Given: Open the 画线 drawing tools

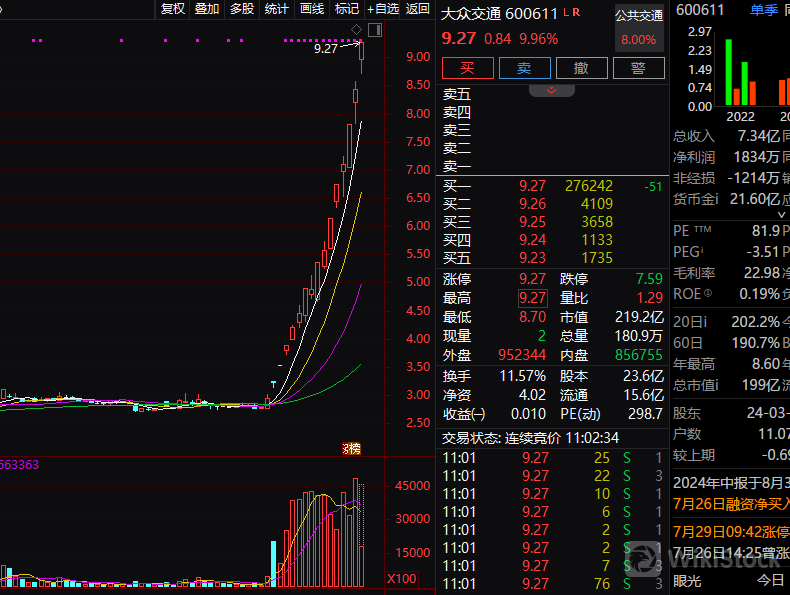Looking at the screenshot, I should (x=312, y=9).
